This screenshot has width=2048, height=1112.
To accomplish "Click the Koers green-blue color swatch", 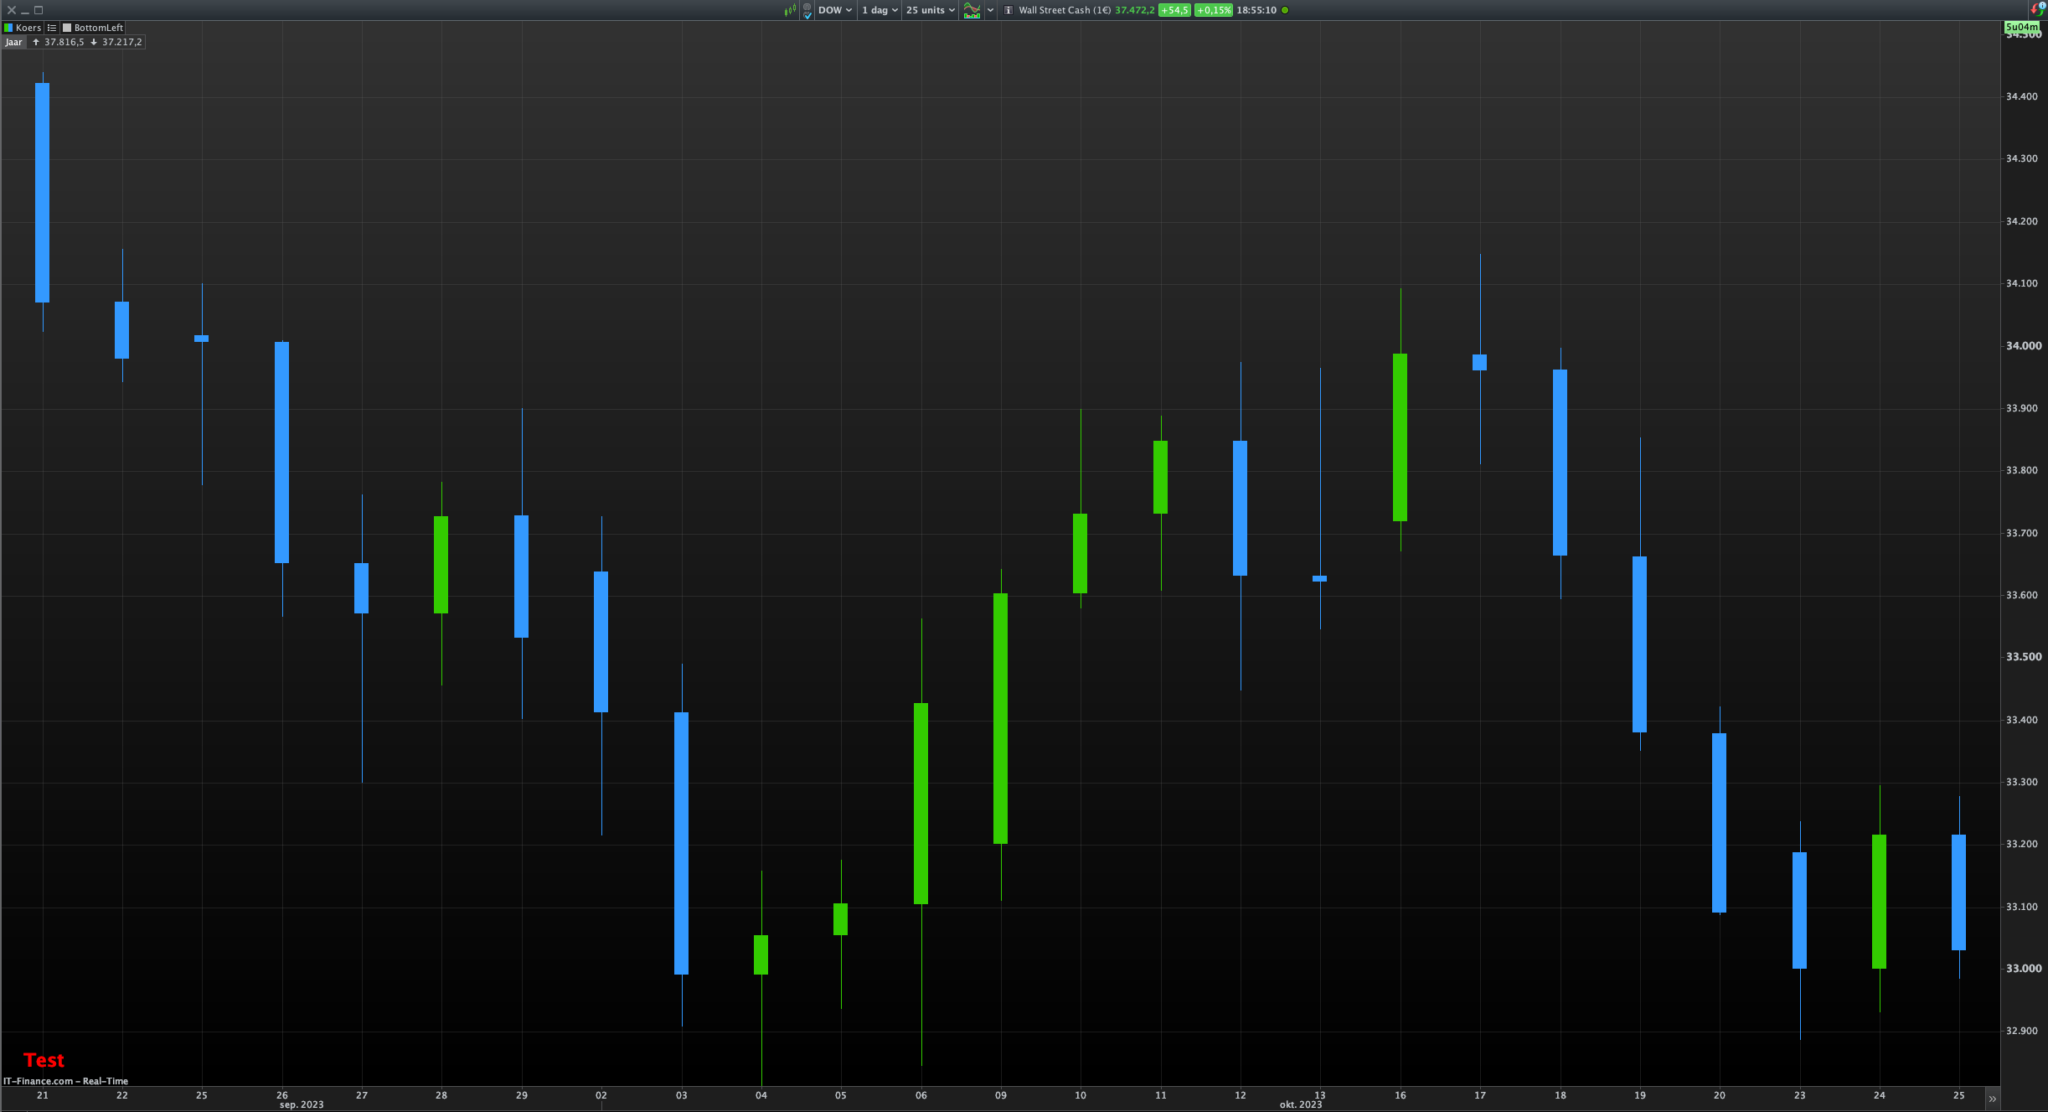I will click(x=9, y=28).
